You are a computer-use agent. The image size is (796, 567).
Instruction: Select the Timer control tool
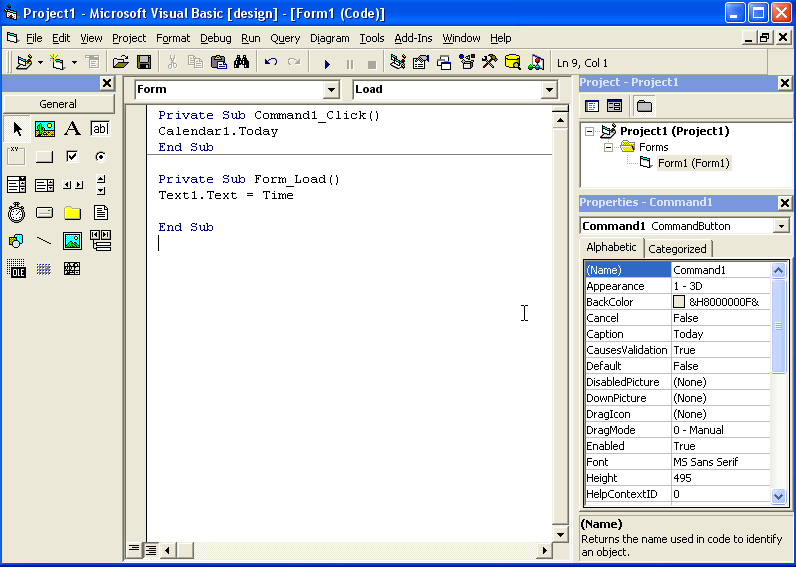(17, 213)
